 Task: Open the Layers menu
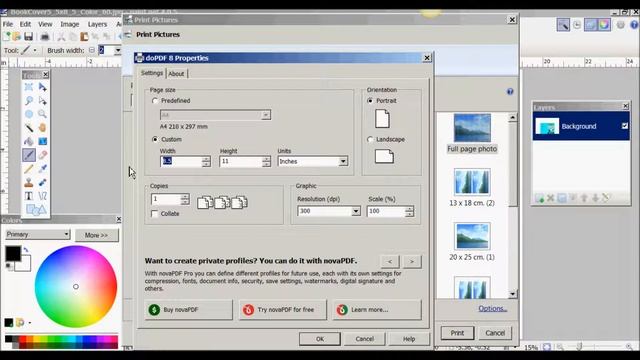pyautogui.click(x=97, y=24)
